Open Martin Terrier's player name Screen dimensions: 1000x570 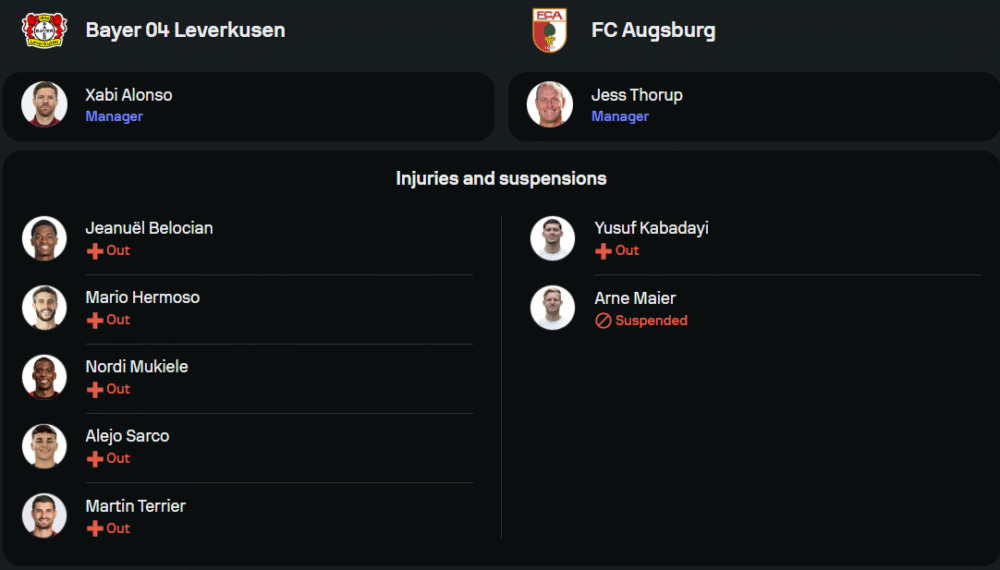pyautogui.click(x=135, y=506)
